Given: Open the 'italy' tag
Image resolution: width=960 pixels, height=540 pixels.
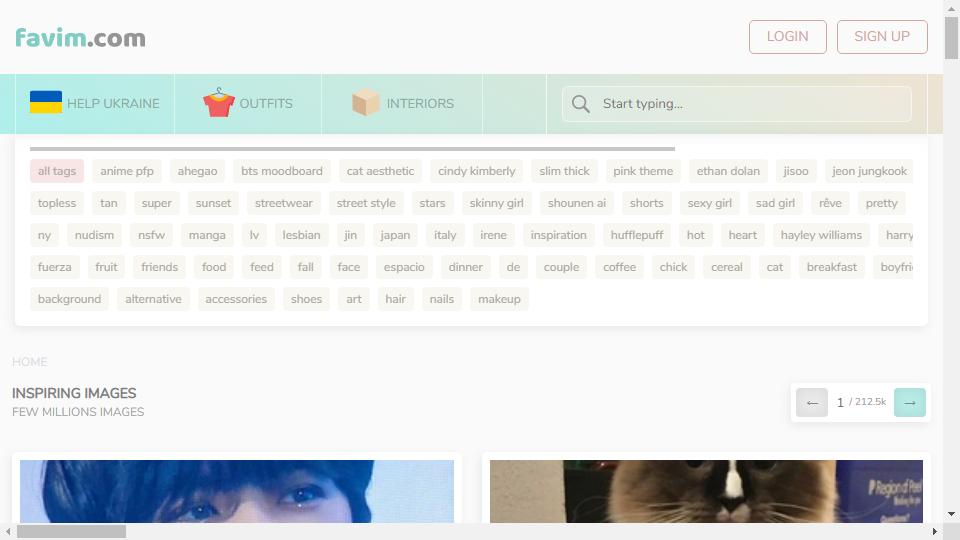Looking at the screenshot, I should [445, 234].
